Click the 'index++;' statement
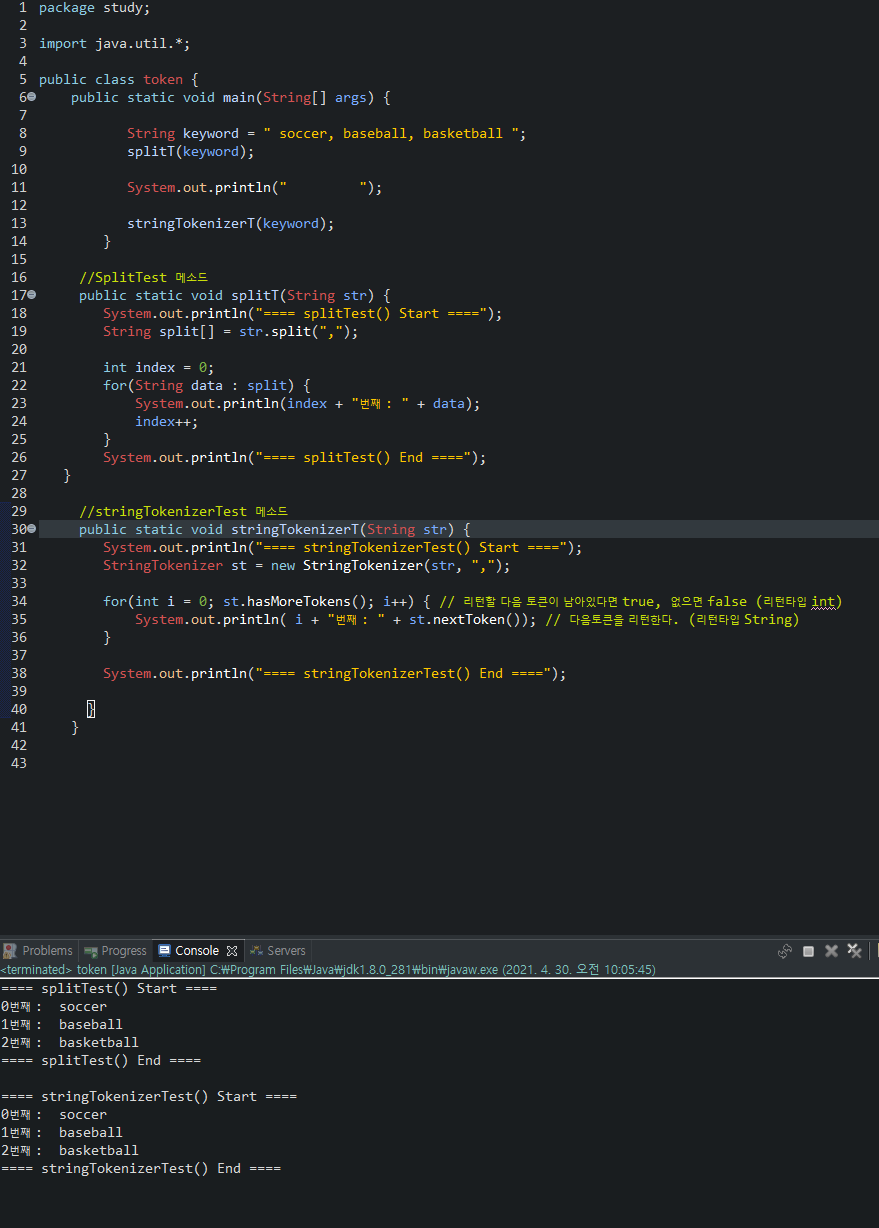The image size is (879, 1228). tap(167, 422)
